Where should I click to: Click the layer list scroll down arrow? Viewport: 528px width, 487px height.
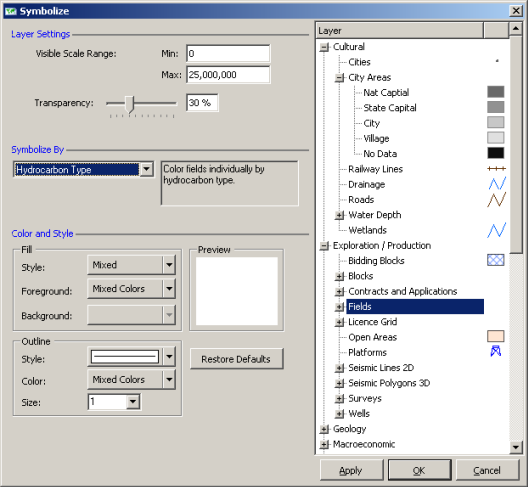(x=516, y=447)
